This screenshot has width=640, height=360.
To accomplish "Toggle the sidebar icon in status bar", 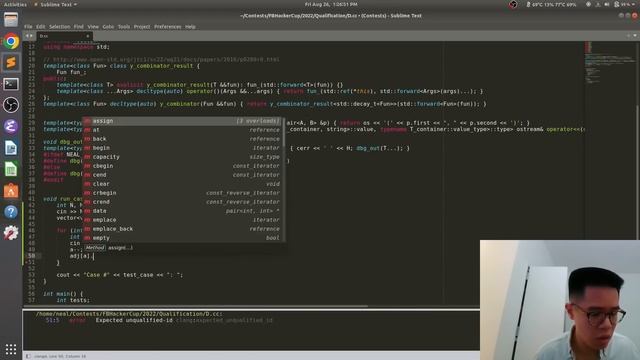I will pyautogui.click(x=28, y=356).
